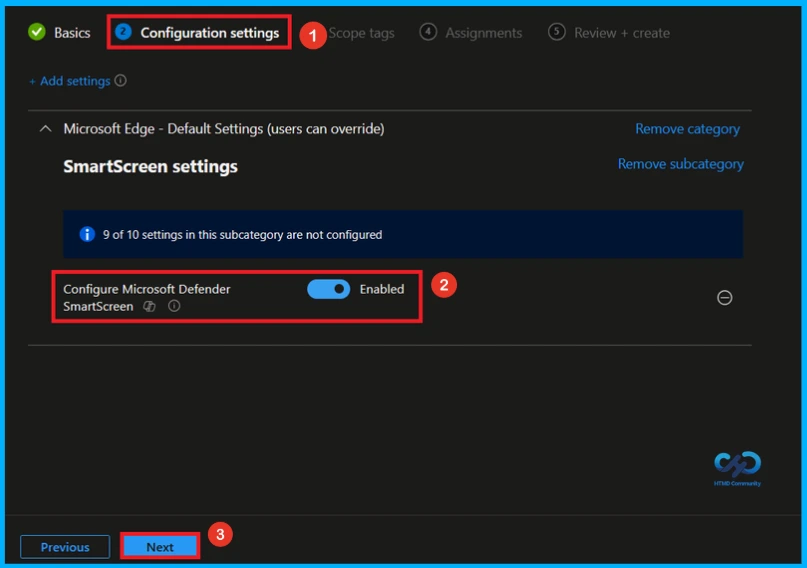Toggle Configure Microsoft Defender SmartScreen switch
This screenshot has width=807, height=568.
pyautogui.click(x=328, y=289)
